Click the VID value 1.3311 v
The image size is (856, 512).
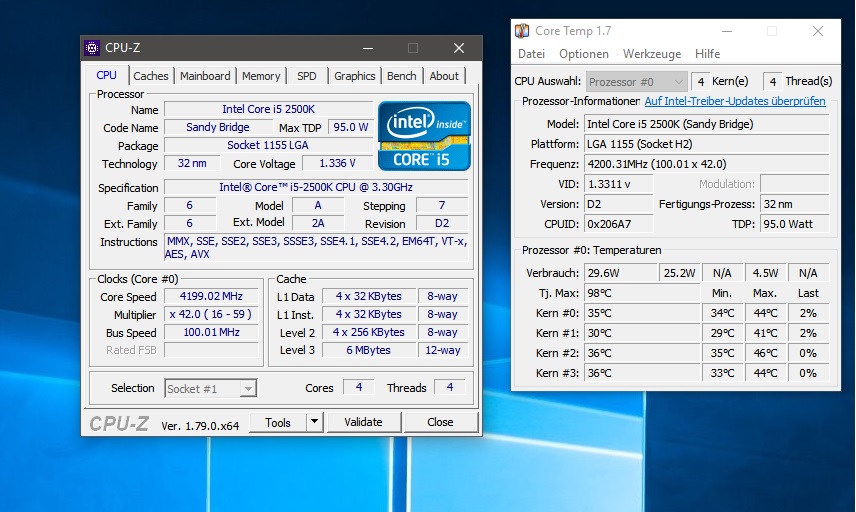pyautogui.click(x=619, y=184)
